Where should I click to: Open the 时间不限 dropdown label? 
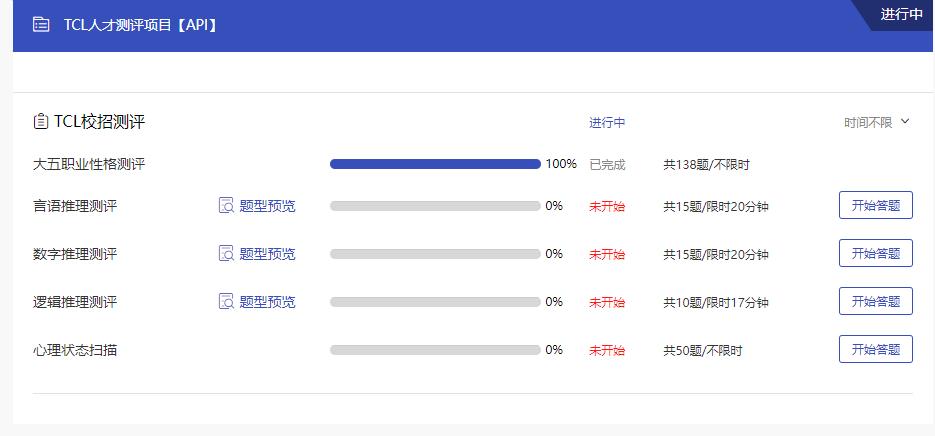pyautogui.click(x=867, y=123)
